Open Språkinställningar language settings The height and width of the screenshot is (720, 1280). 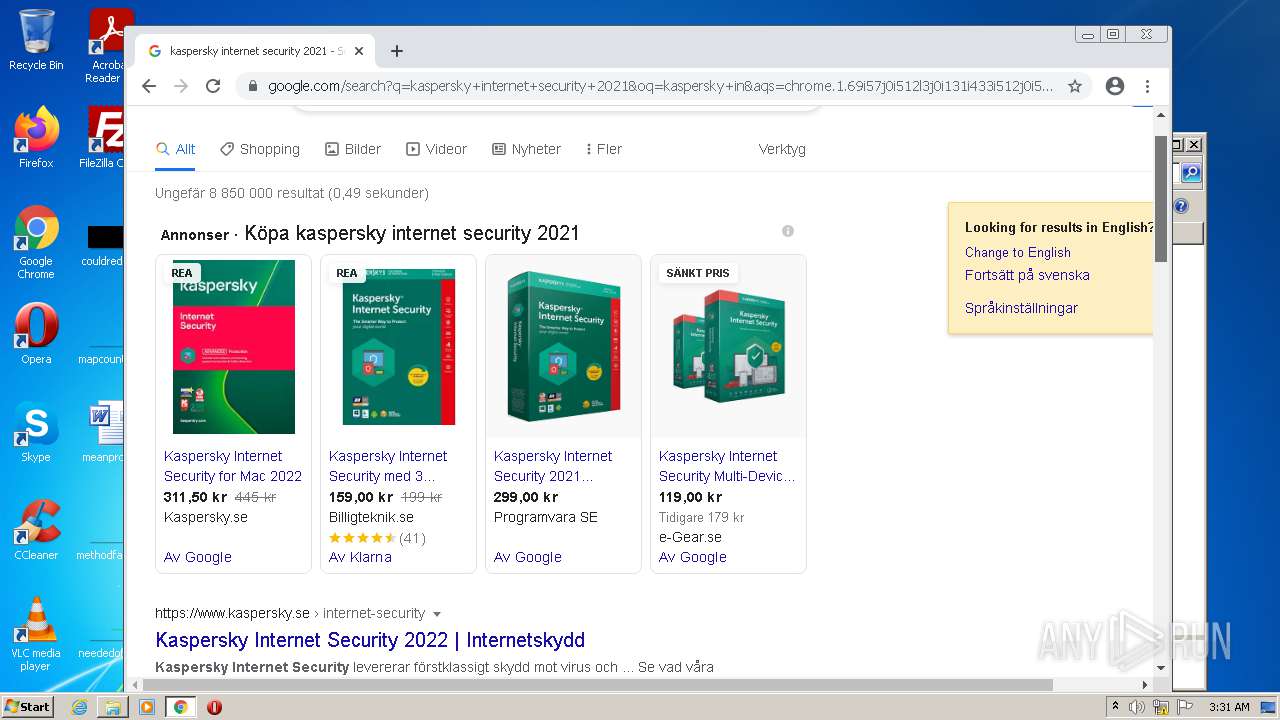(x=1021, y=308)
